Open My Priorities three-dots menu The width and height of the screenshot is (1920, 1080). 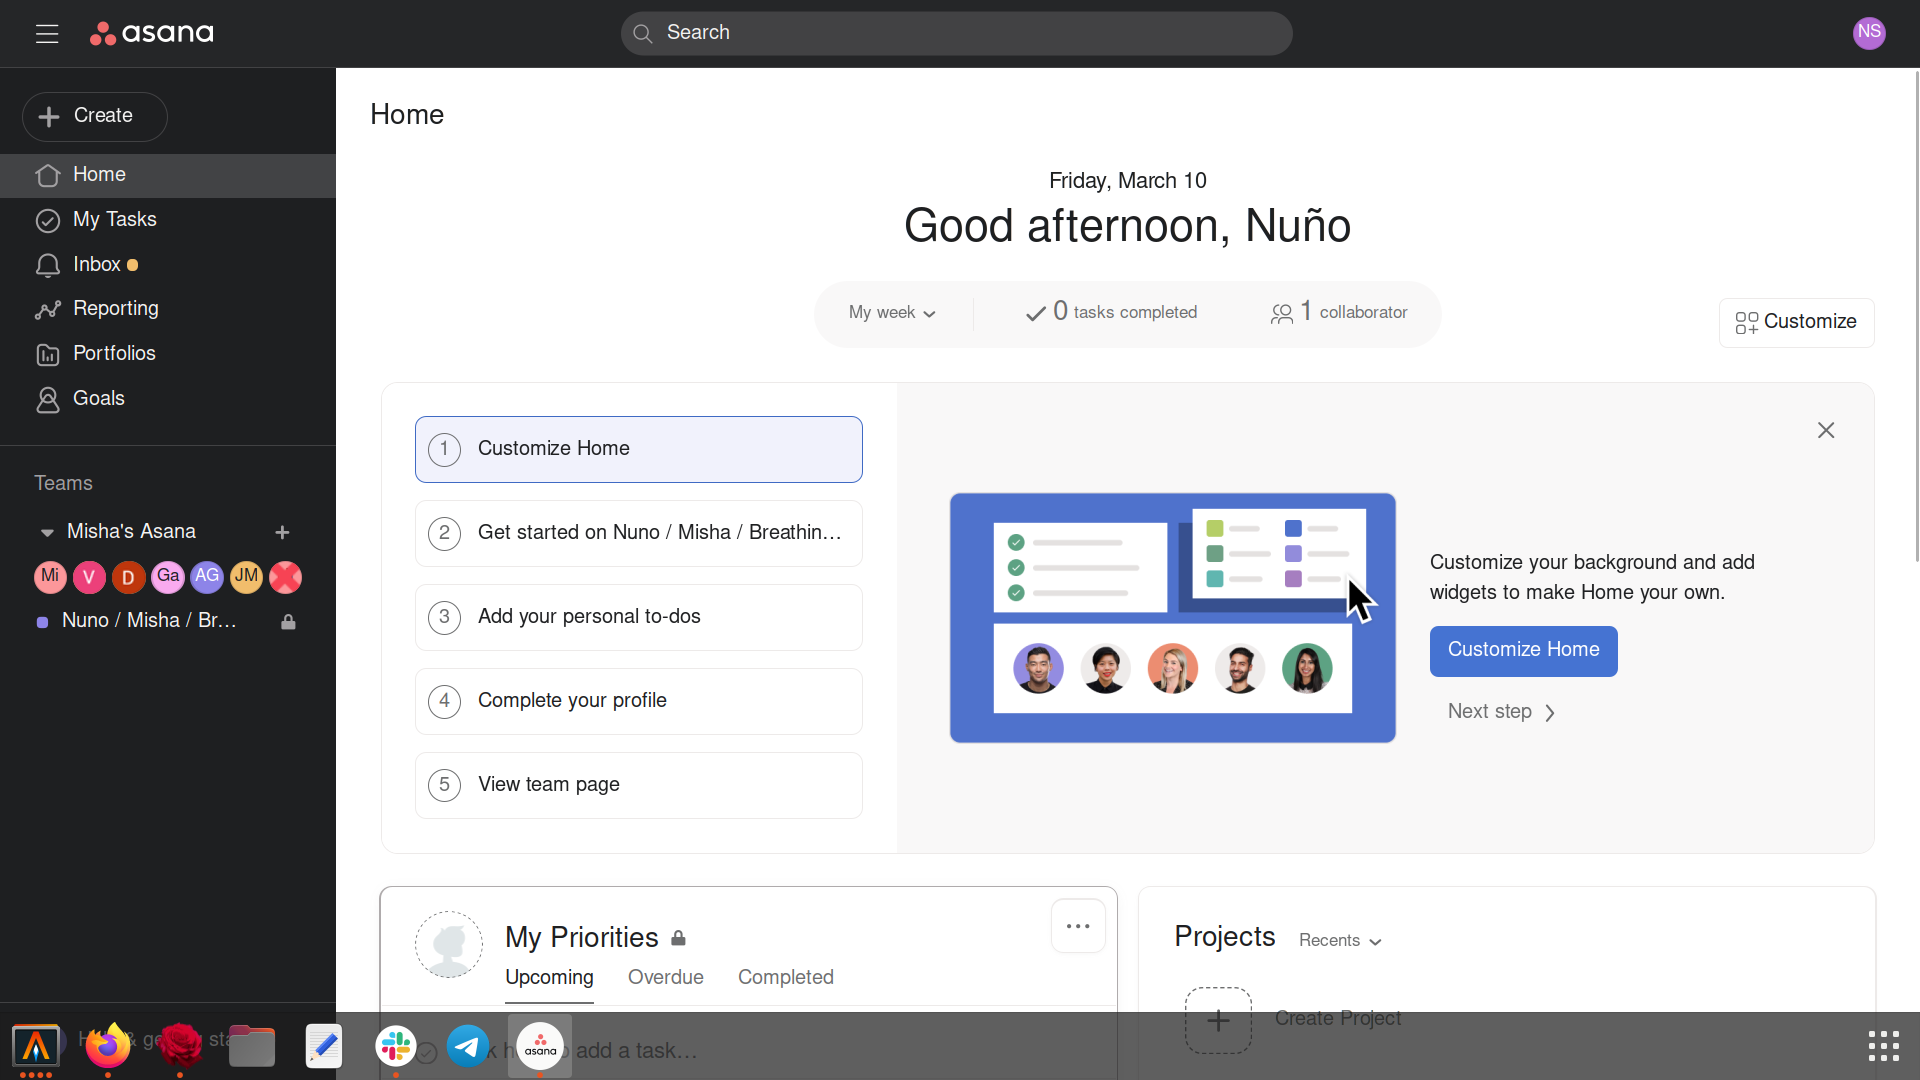point(1077,926)
